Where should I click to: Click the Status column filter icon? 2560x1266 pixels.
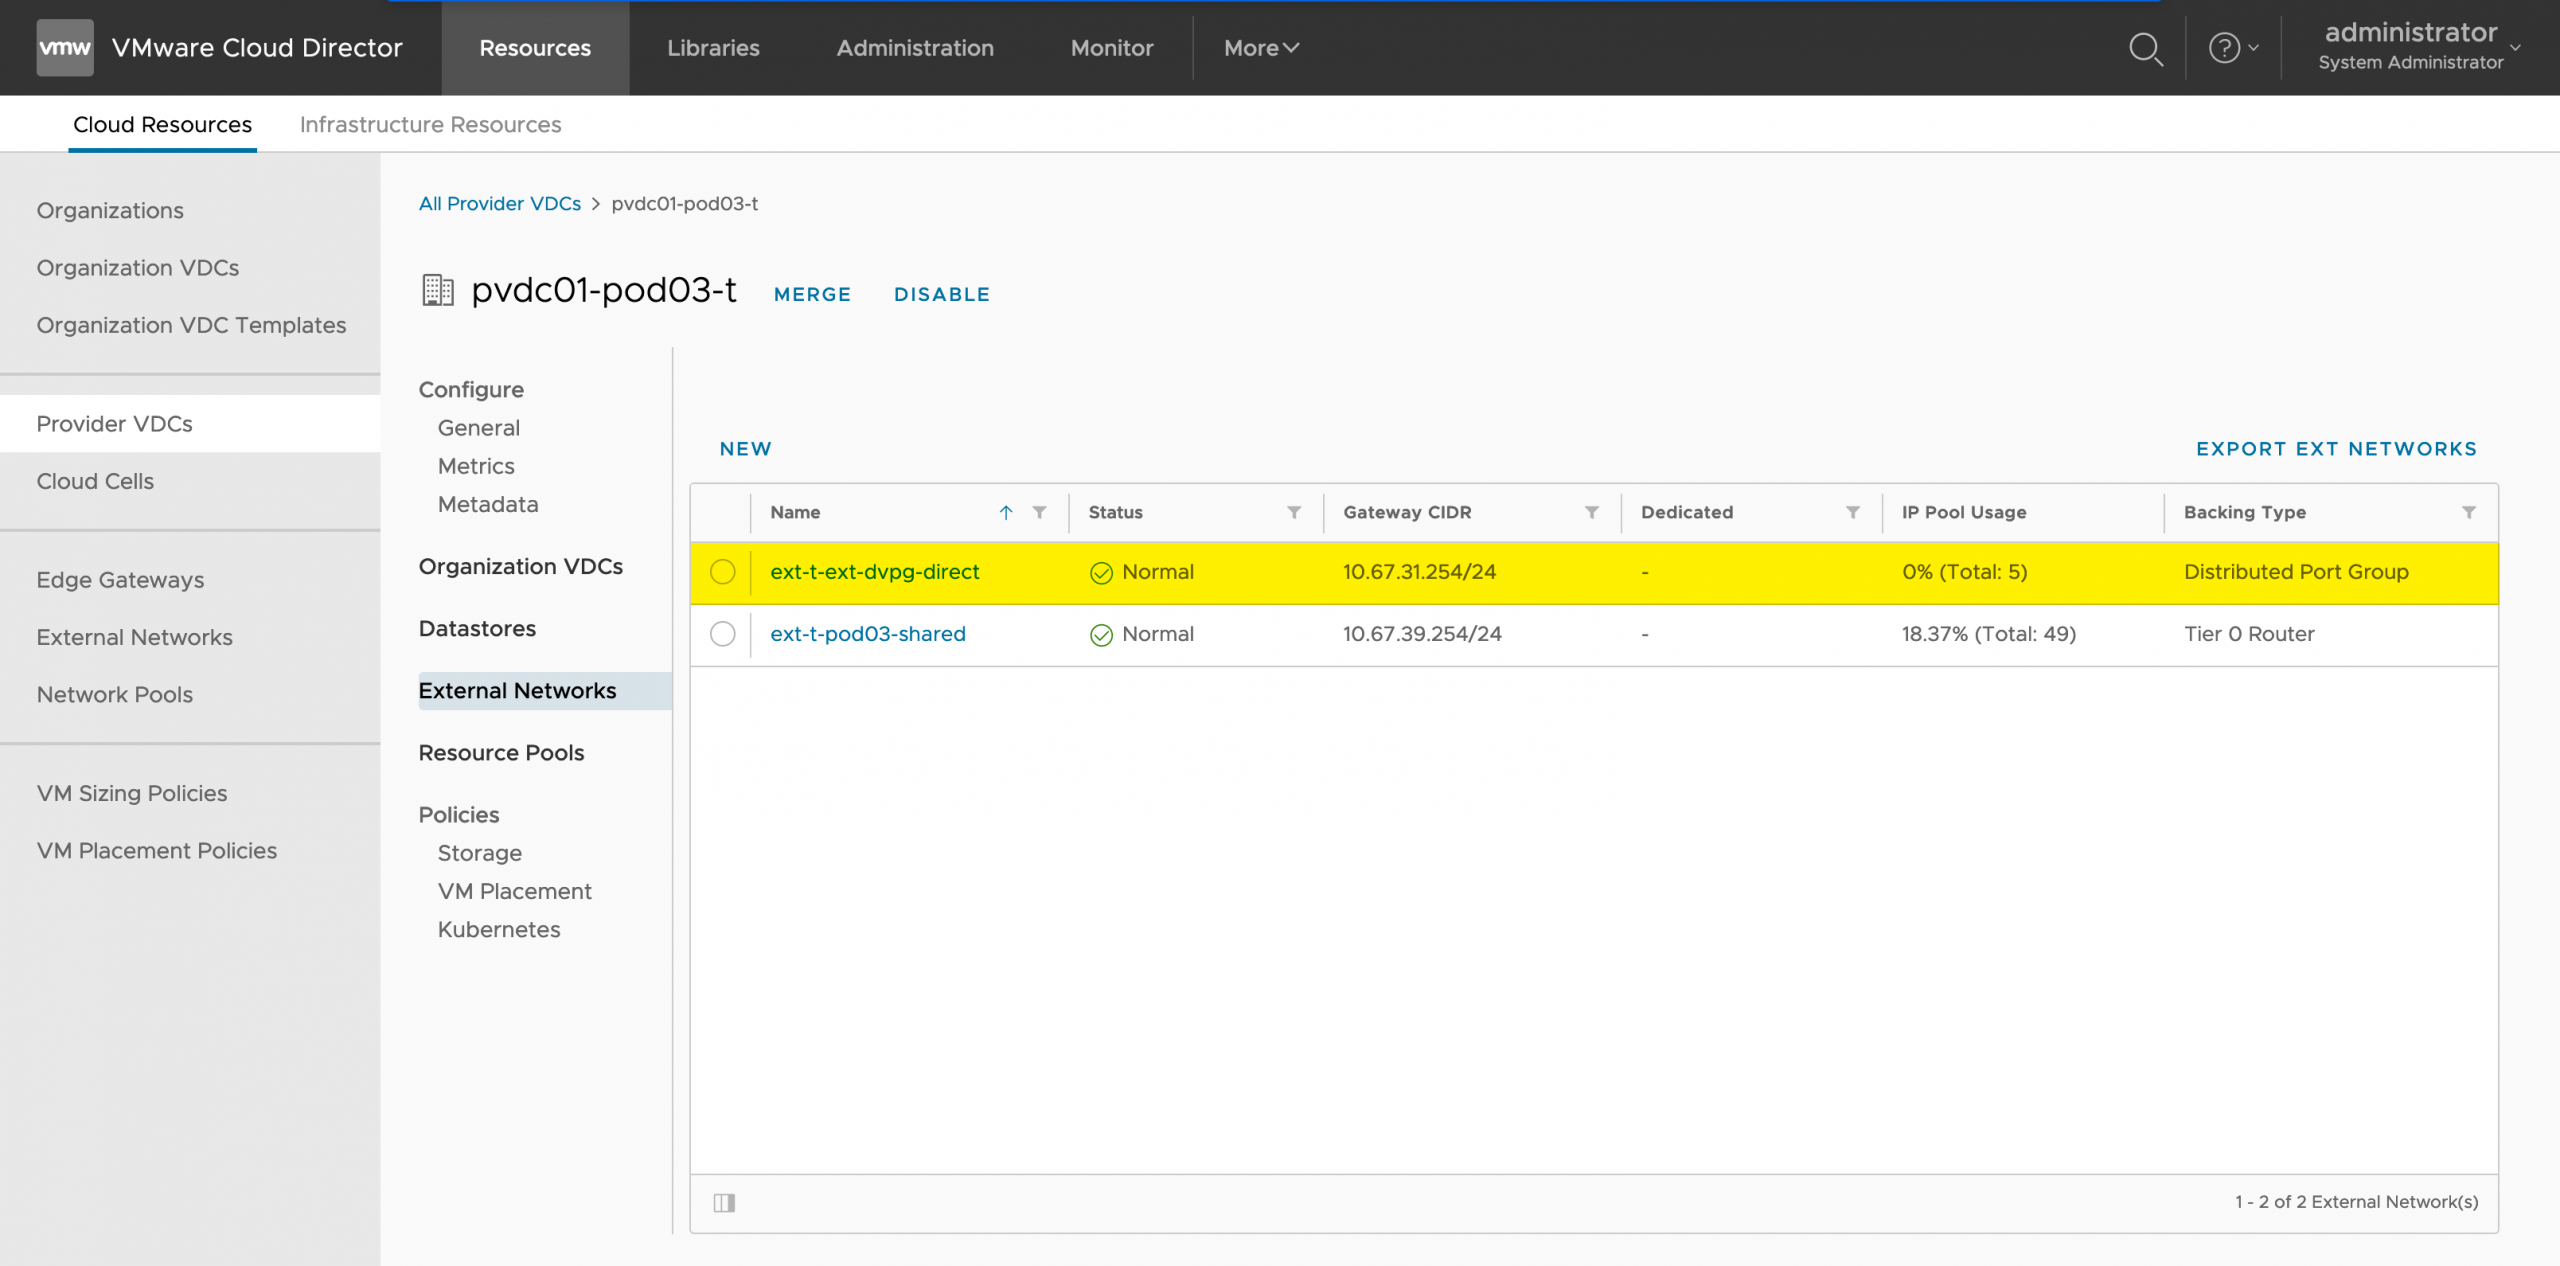pos(1294,512)
